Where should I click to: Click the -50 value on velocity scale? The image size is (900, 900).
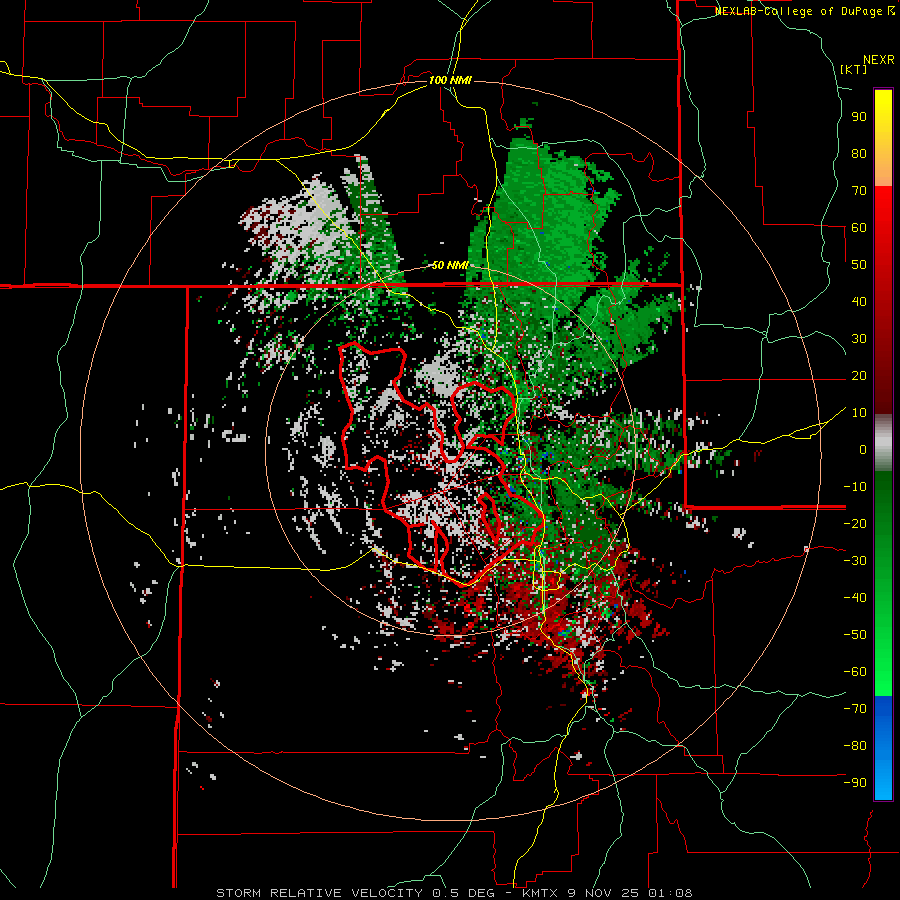855,634
